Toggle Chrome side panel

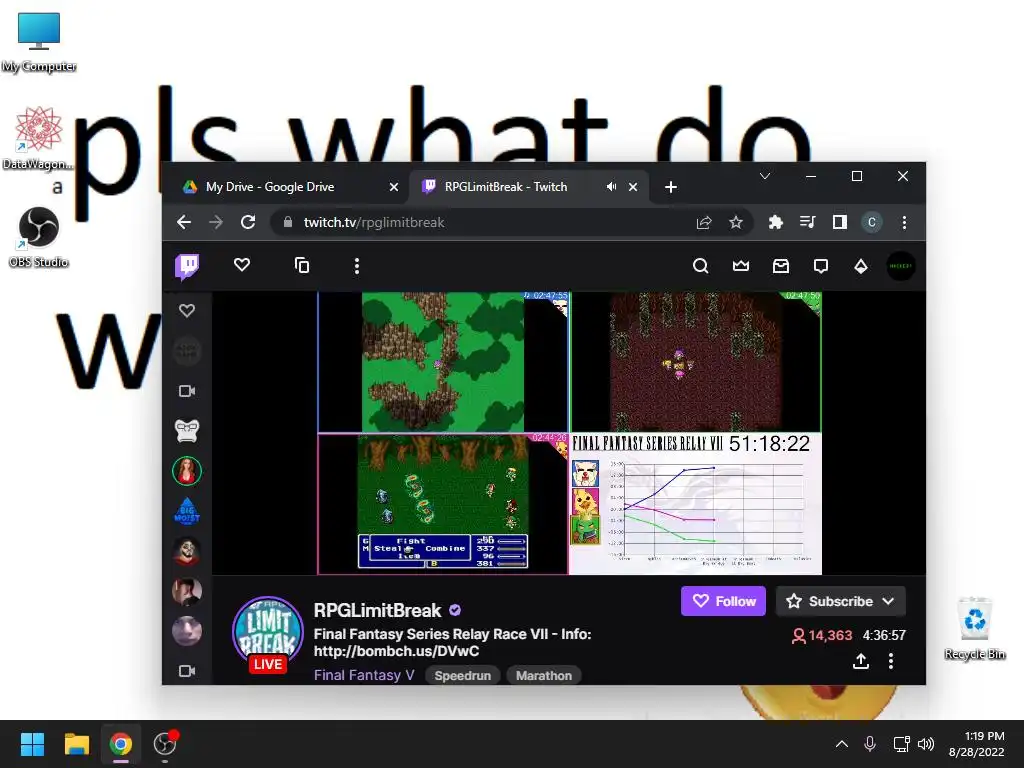(x=840, y=223)
